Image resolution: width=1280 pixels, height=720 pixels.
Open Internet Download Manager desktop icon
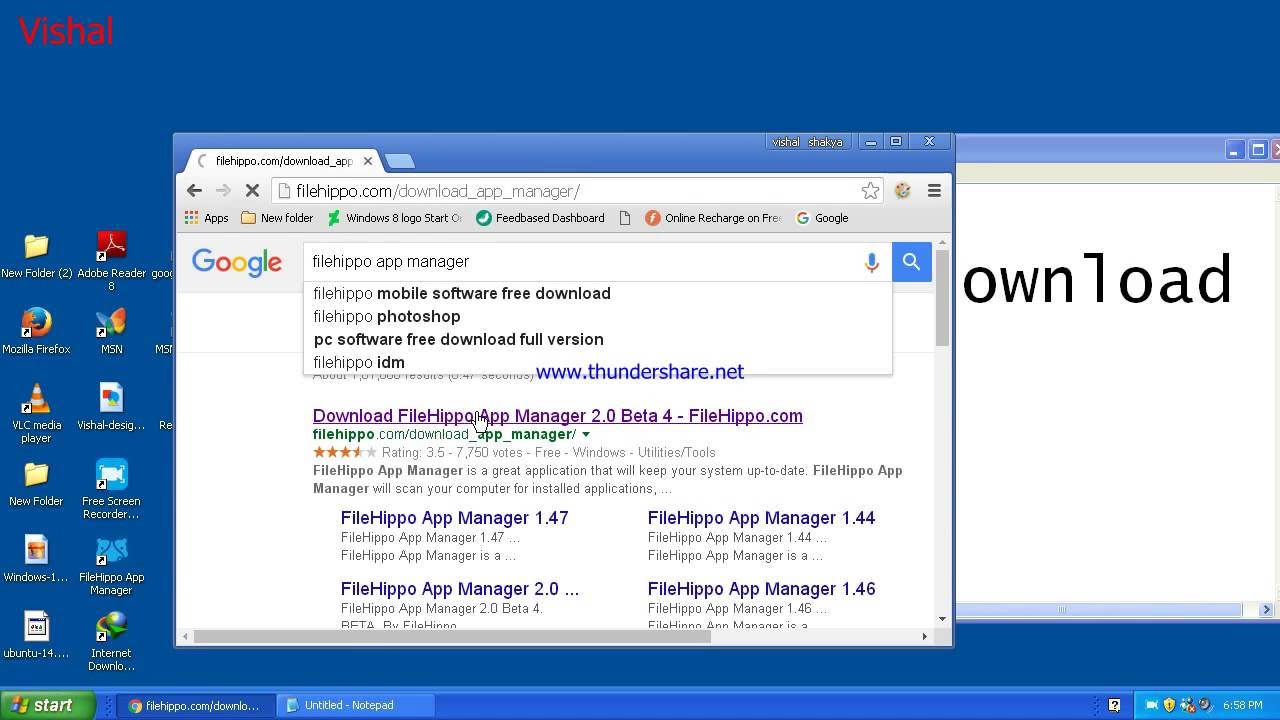tap(111, 642)
